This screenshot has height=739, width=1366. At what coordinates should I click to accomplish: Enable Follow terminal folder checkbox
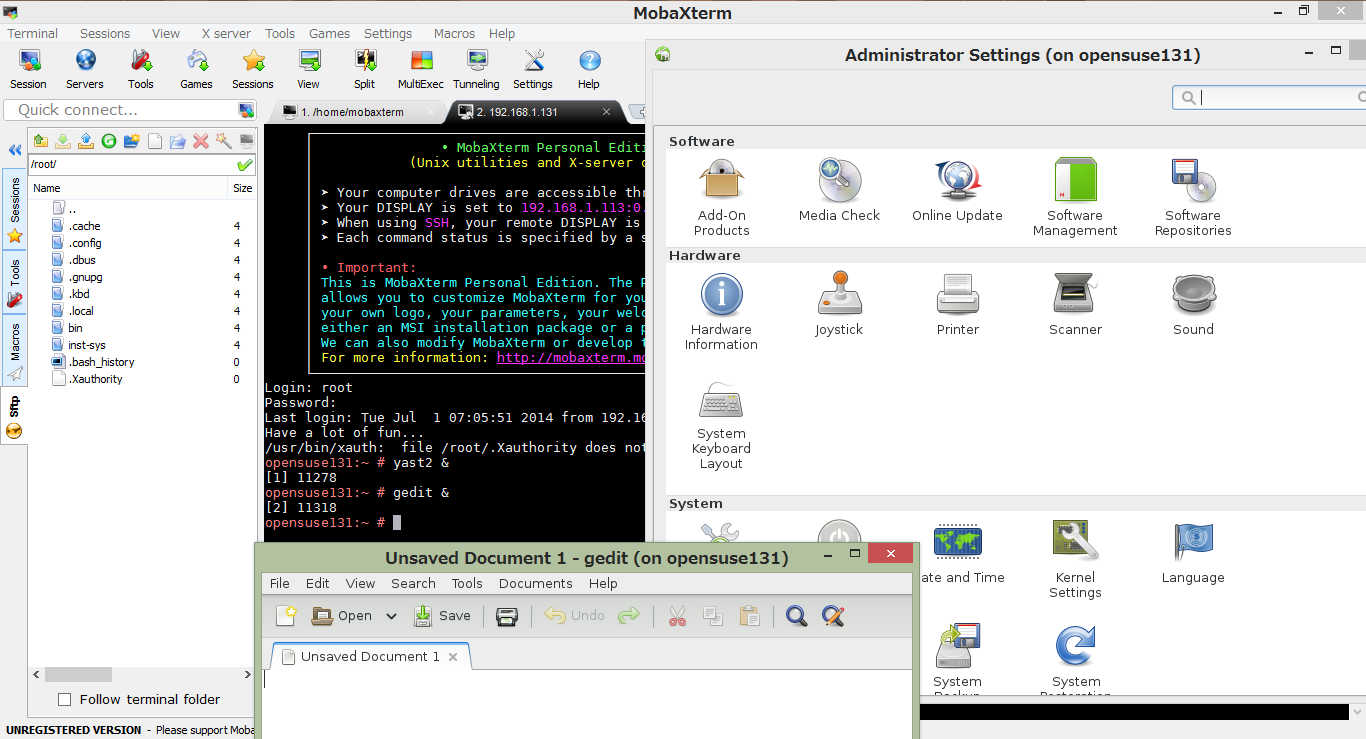65,699
